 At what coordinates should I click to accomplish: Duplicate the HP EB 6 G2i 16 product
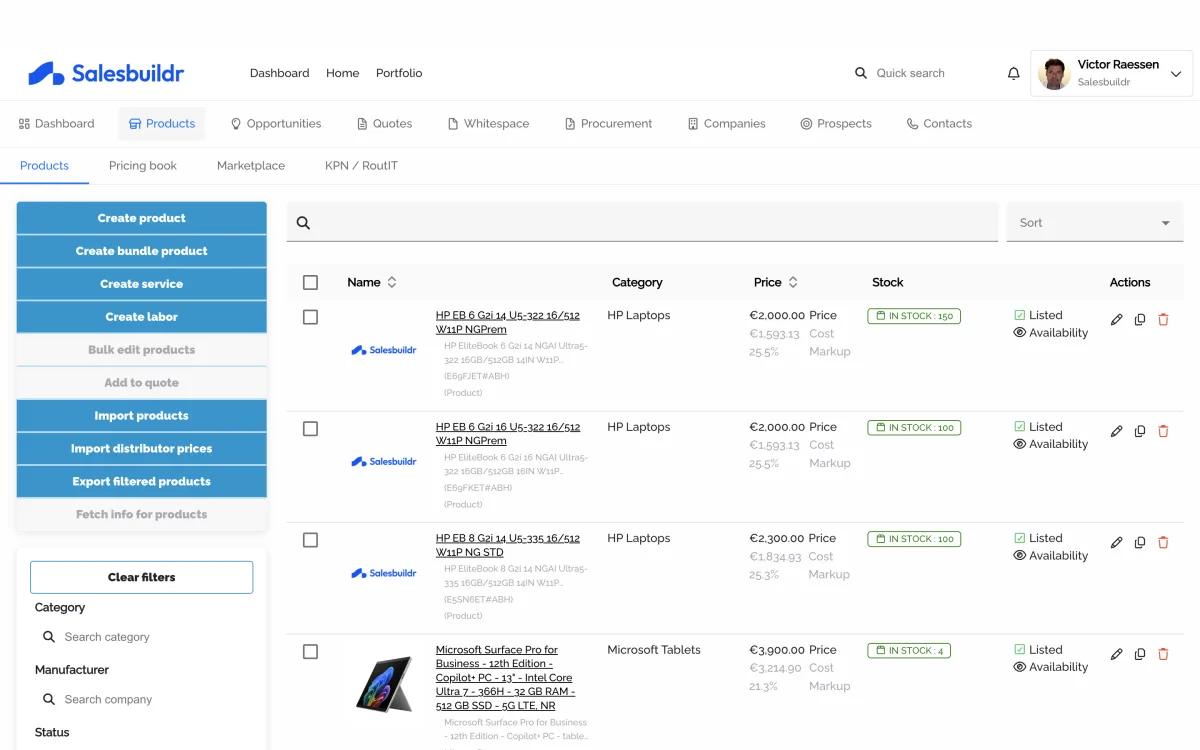(1140, 431)
